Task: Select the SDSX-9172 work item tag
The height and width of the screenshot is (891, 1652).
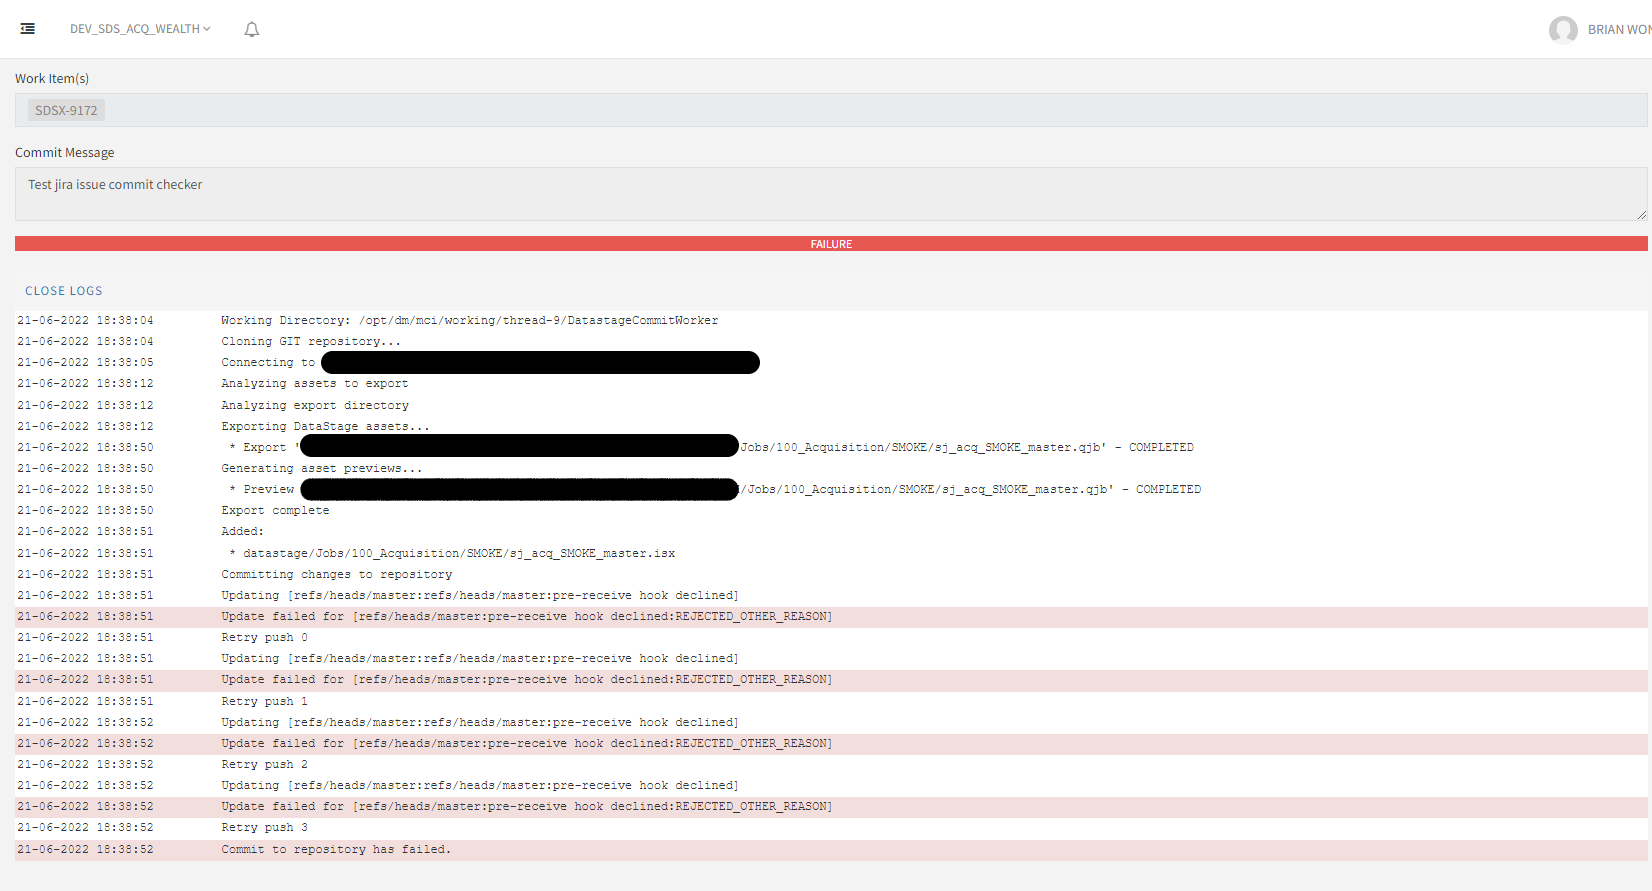Action: coord(66,111)
